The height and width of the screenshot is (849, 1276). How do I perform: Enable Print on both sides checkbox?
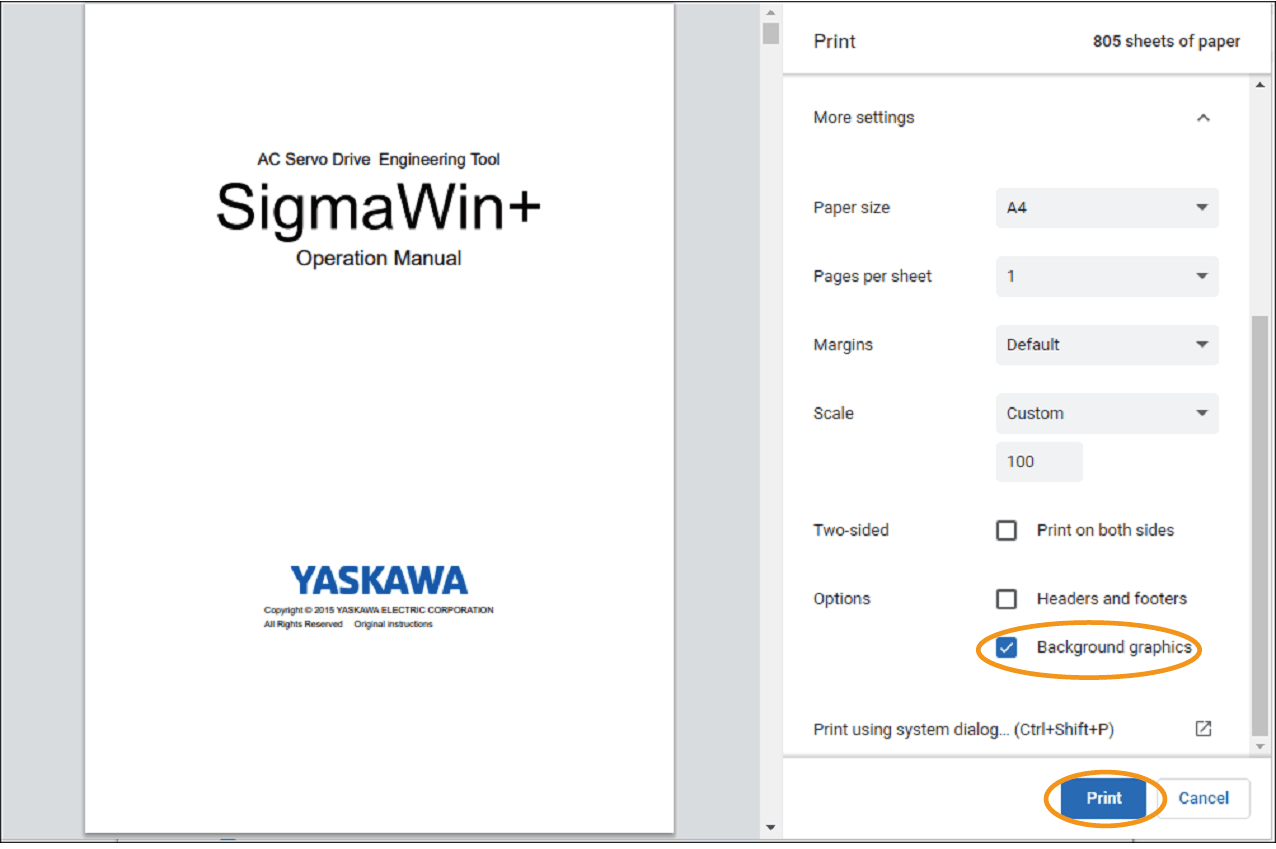pyautogui.click(x=1007, y=530)
